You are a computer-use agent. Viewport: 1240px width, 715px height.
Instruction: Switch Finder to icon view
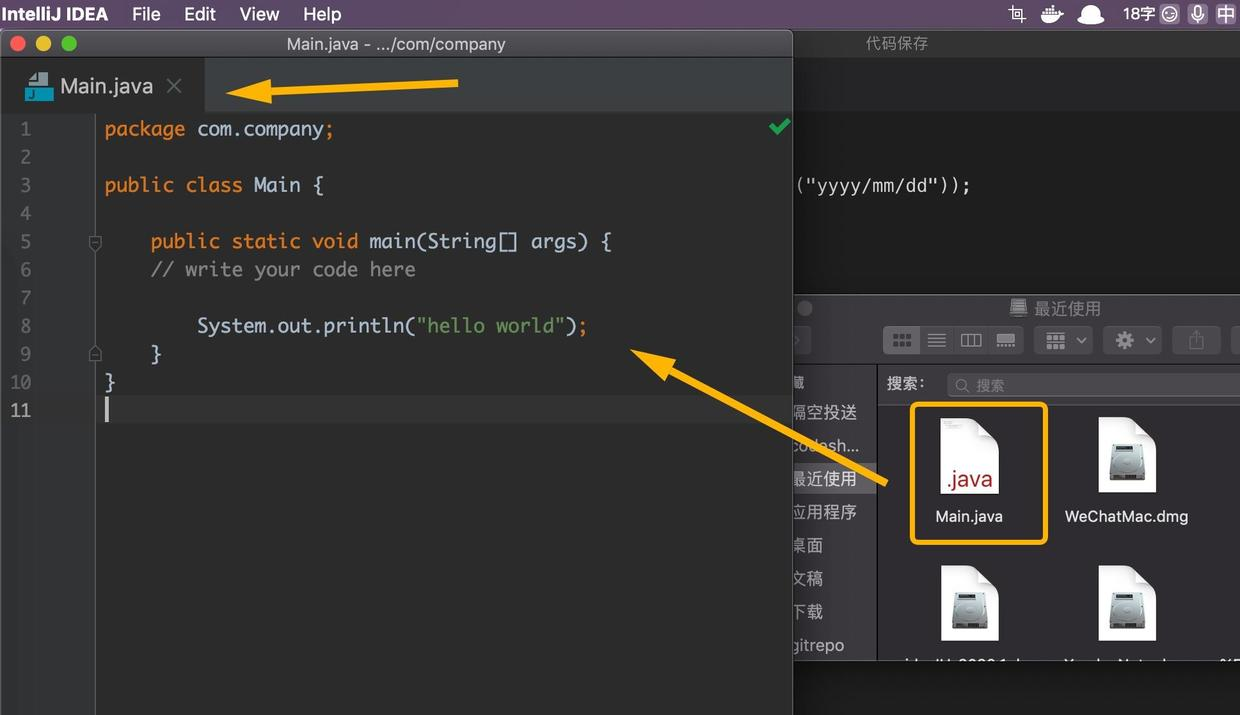(x=901, y=340)
